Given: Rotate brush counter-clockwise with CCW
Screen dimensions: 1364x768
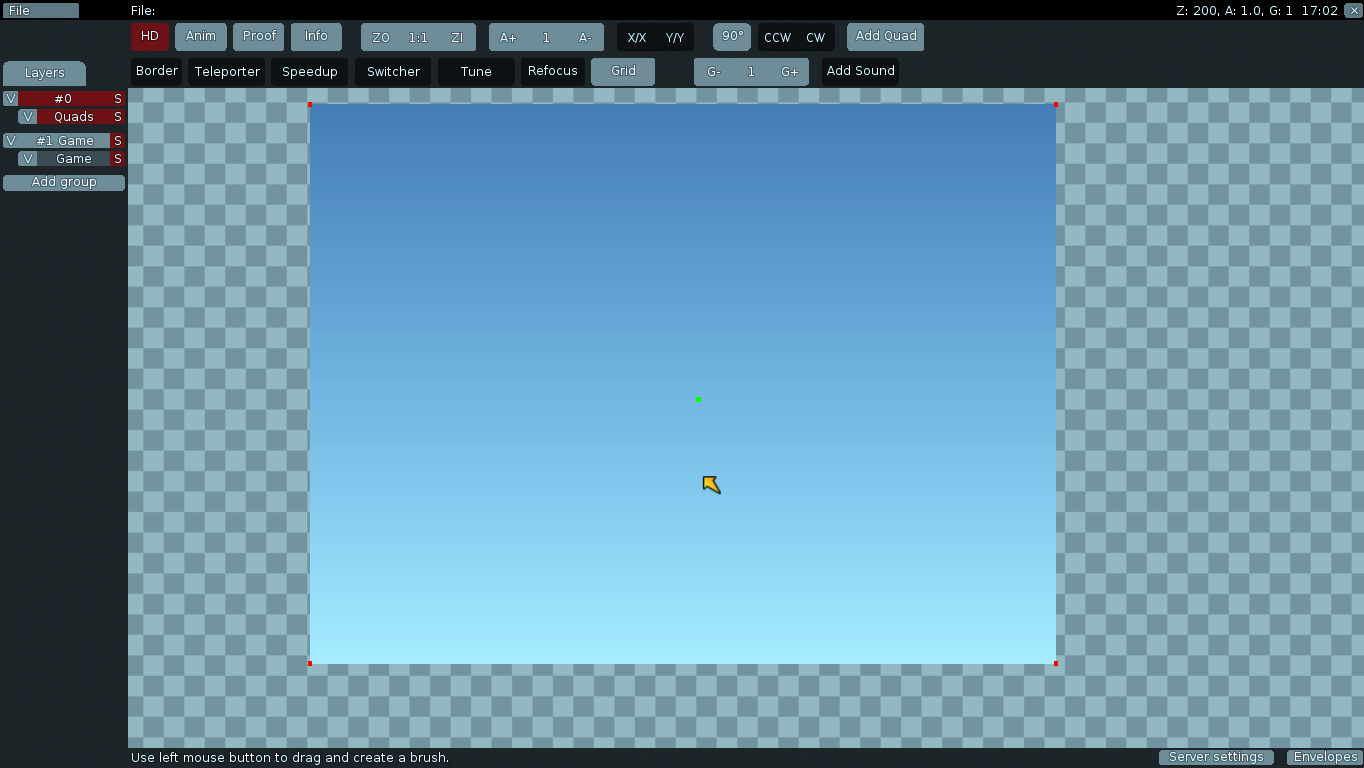Looking at the screenshot, I should (777, 38).
